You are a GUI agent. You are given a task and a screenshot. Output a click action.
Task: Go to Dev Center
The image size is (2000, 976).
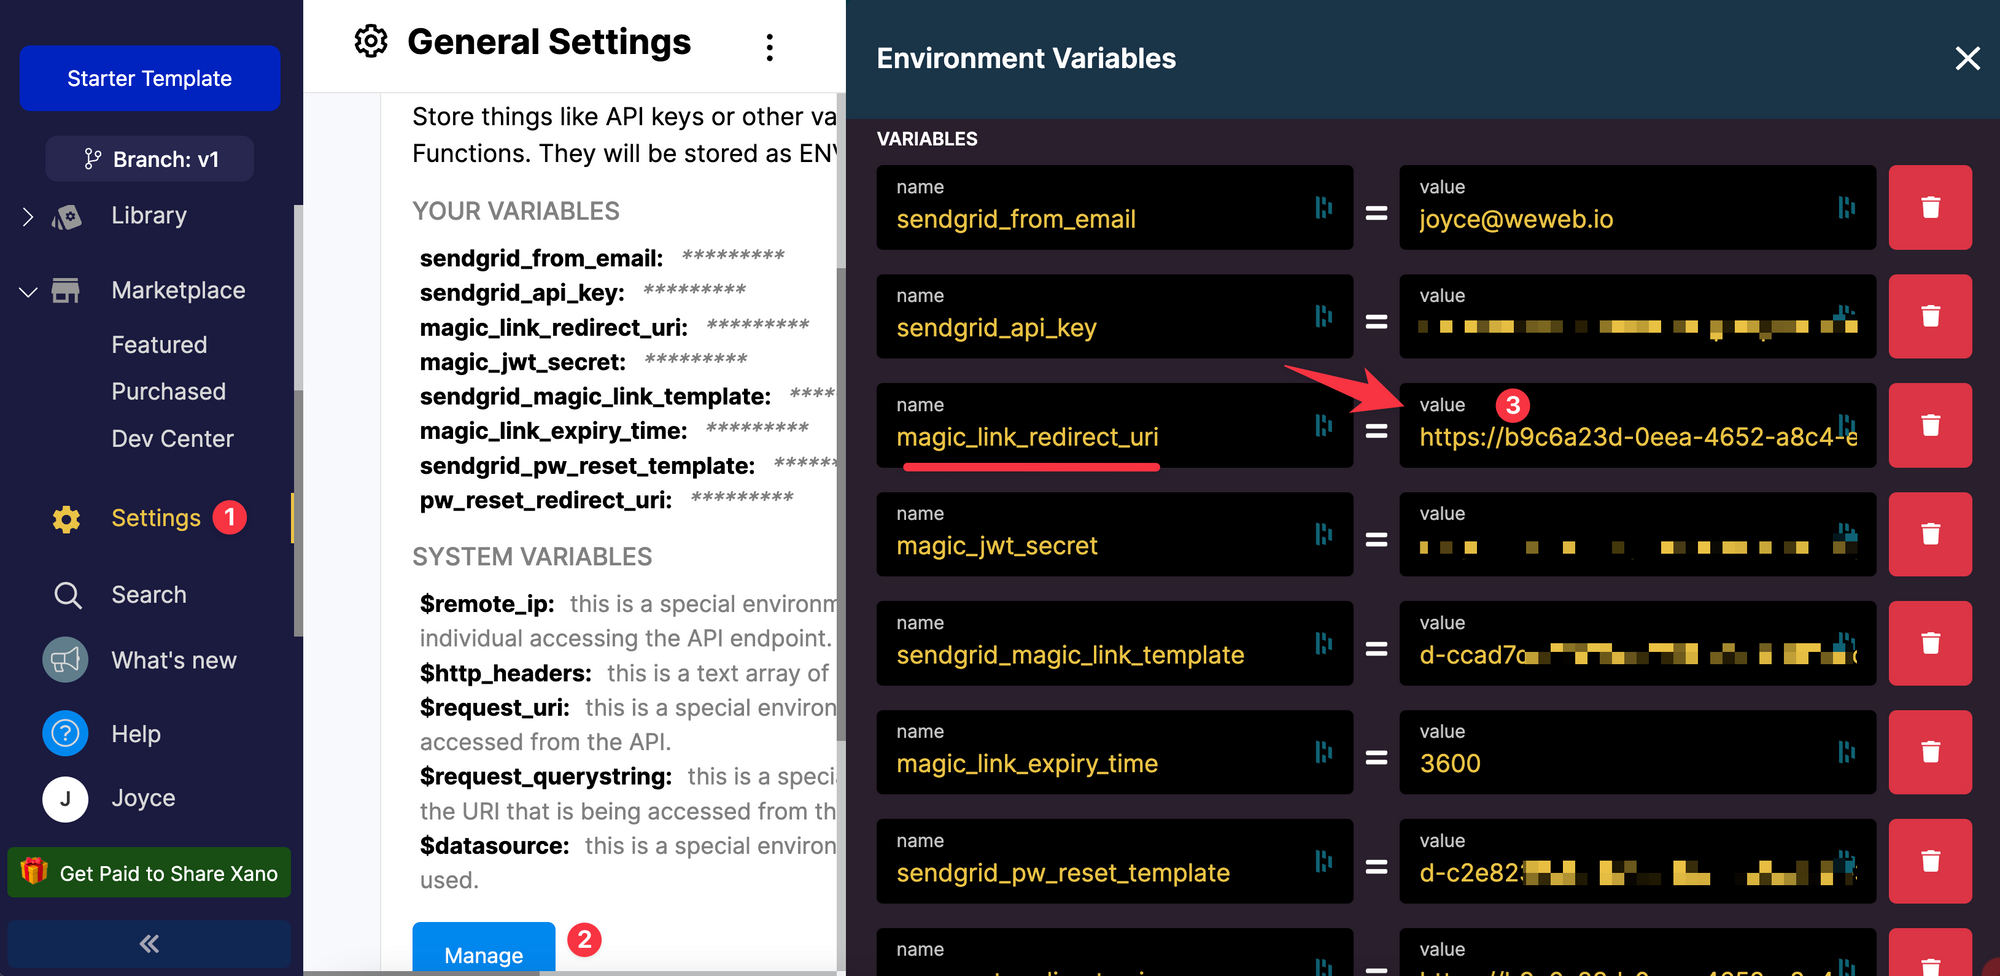(x=172, y=439)
